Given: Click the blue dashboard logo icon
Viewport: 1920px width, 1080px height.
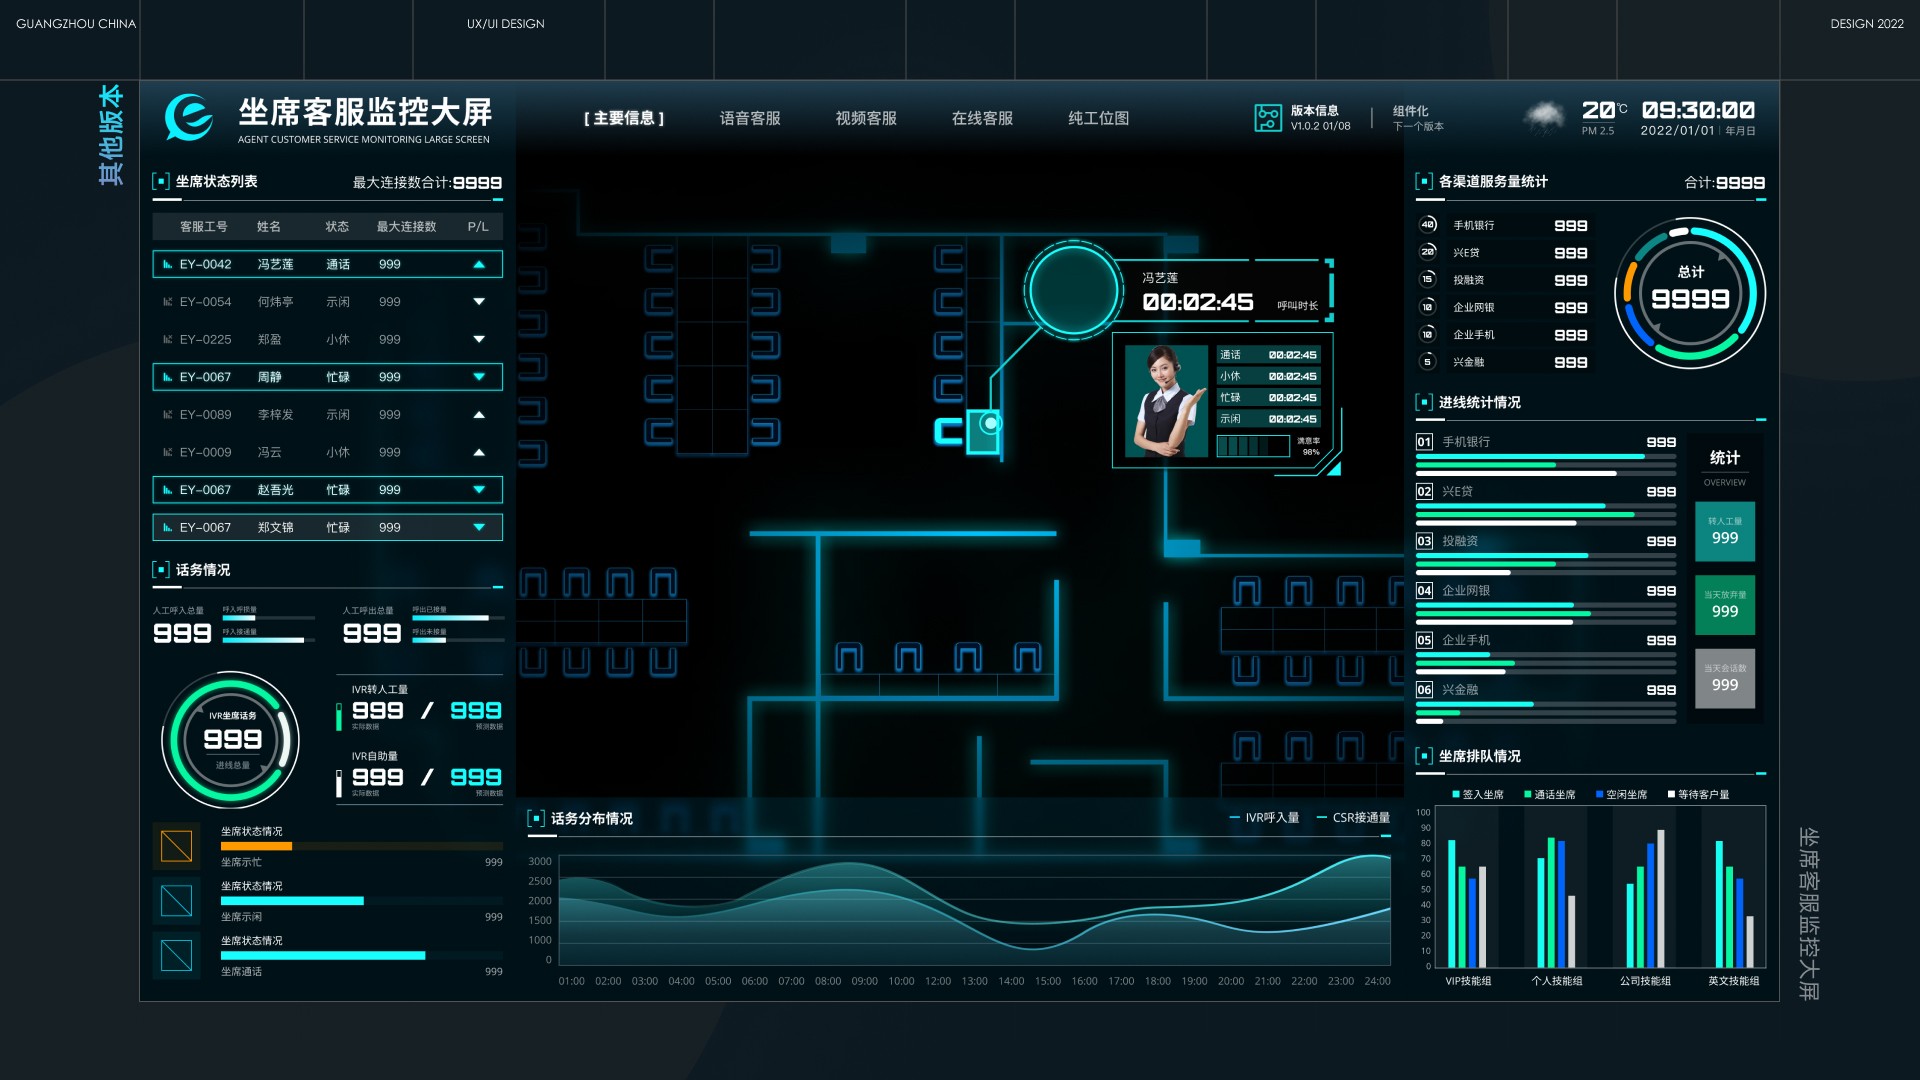Looking at the screenshot, I should coord(188,118).
